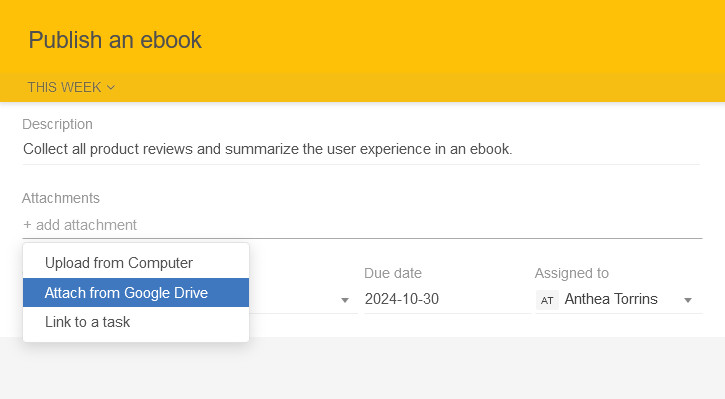Open dropdown arrow left of Due date
The height and width of the screenshot is (399, 725).
click(x=344, y=301)
